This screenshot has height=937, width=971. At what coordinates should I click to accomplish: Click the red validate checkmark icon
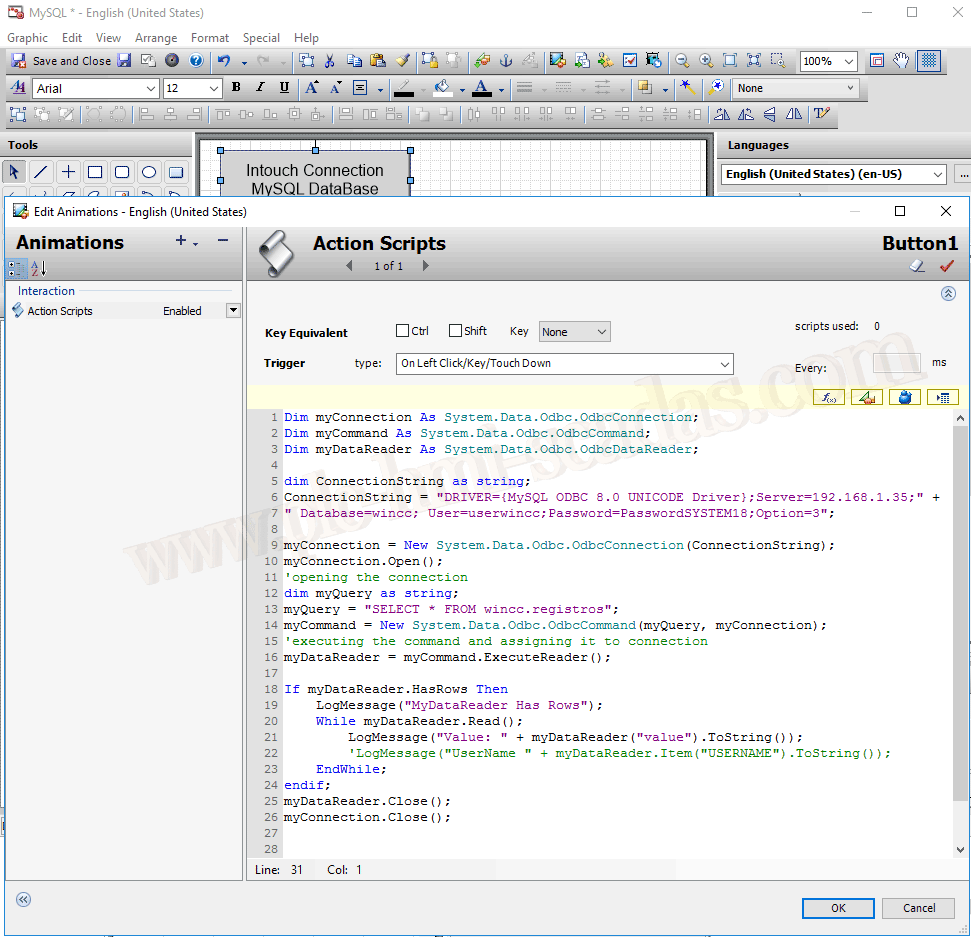click(x=946, y=266)
